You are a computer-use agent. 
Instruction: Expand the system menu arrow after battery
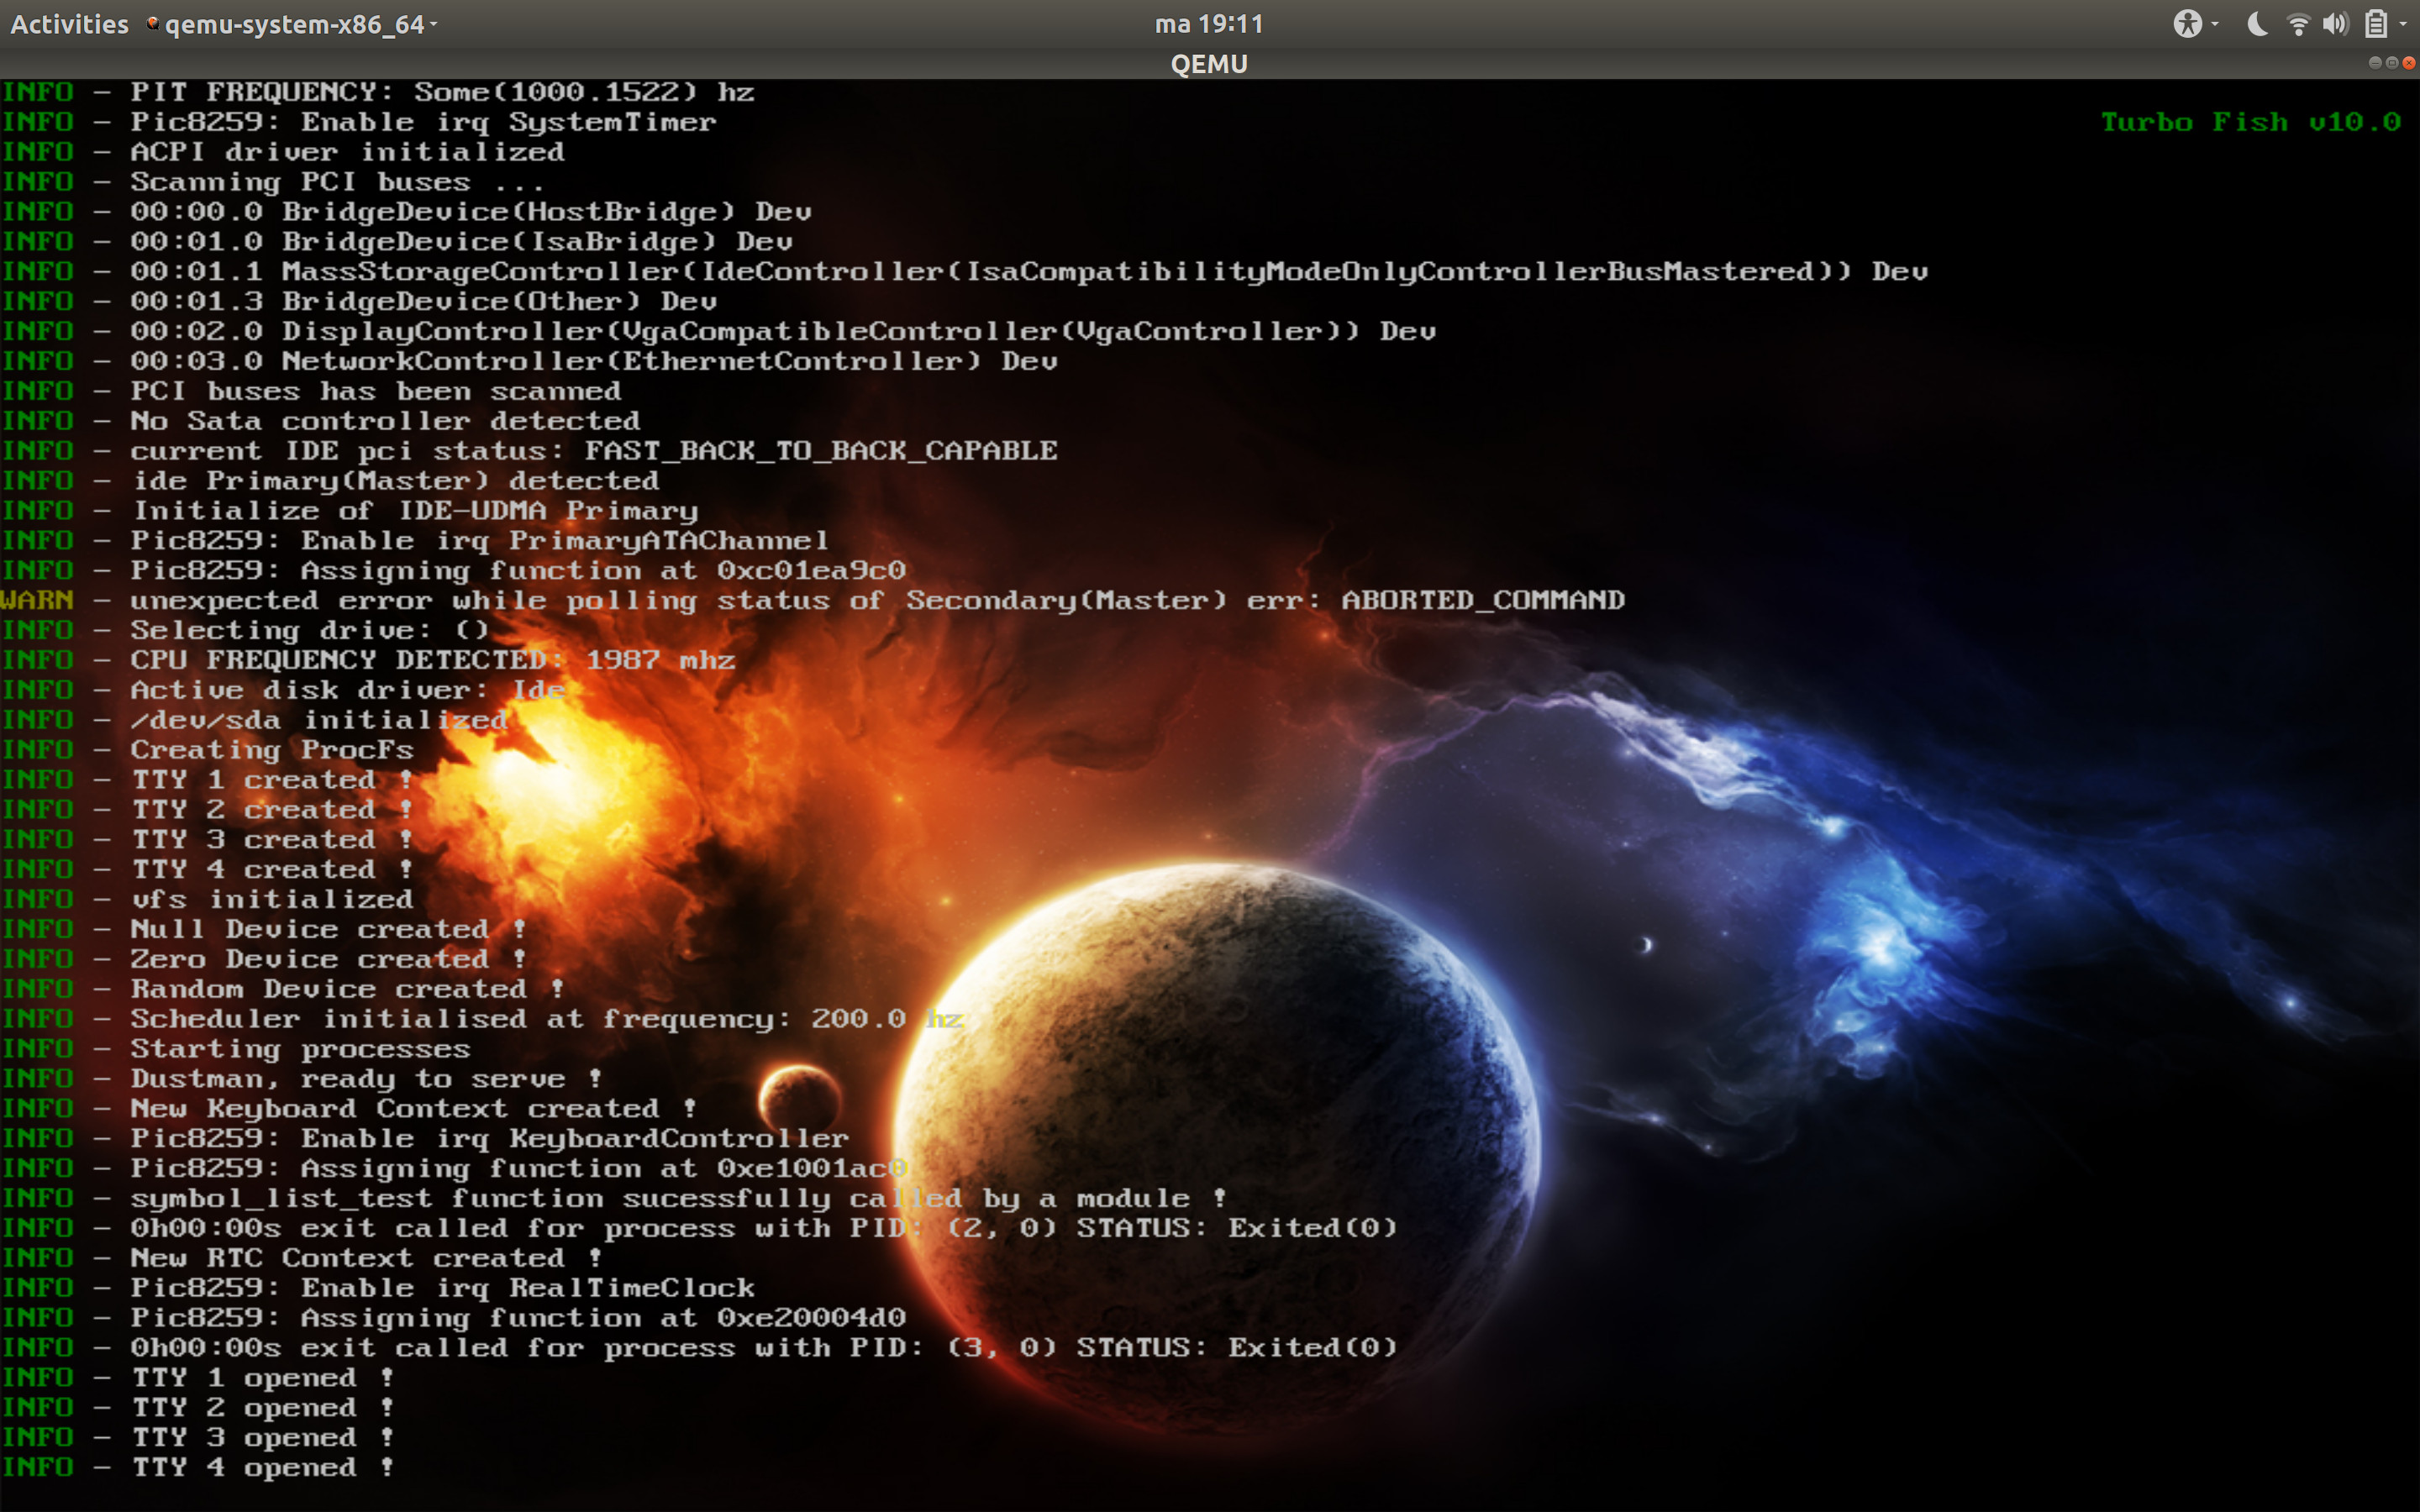[2403, 24]
